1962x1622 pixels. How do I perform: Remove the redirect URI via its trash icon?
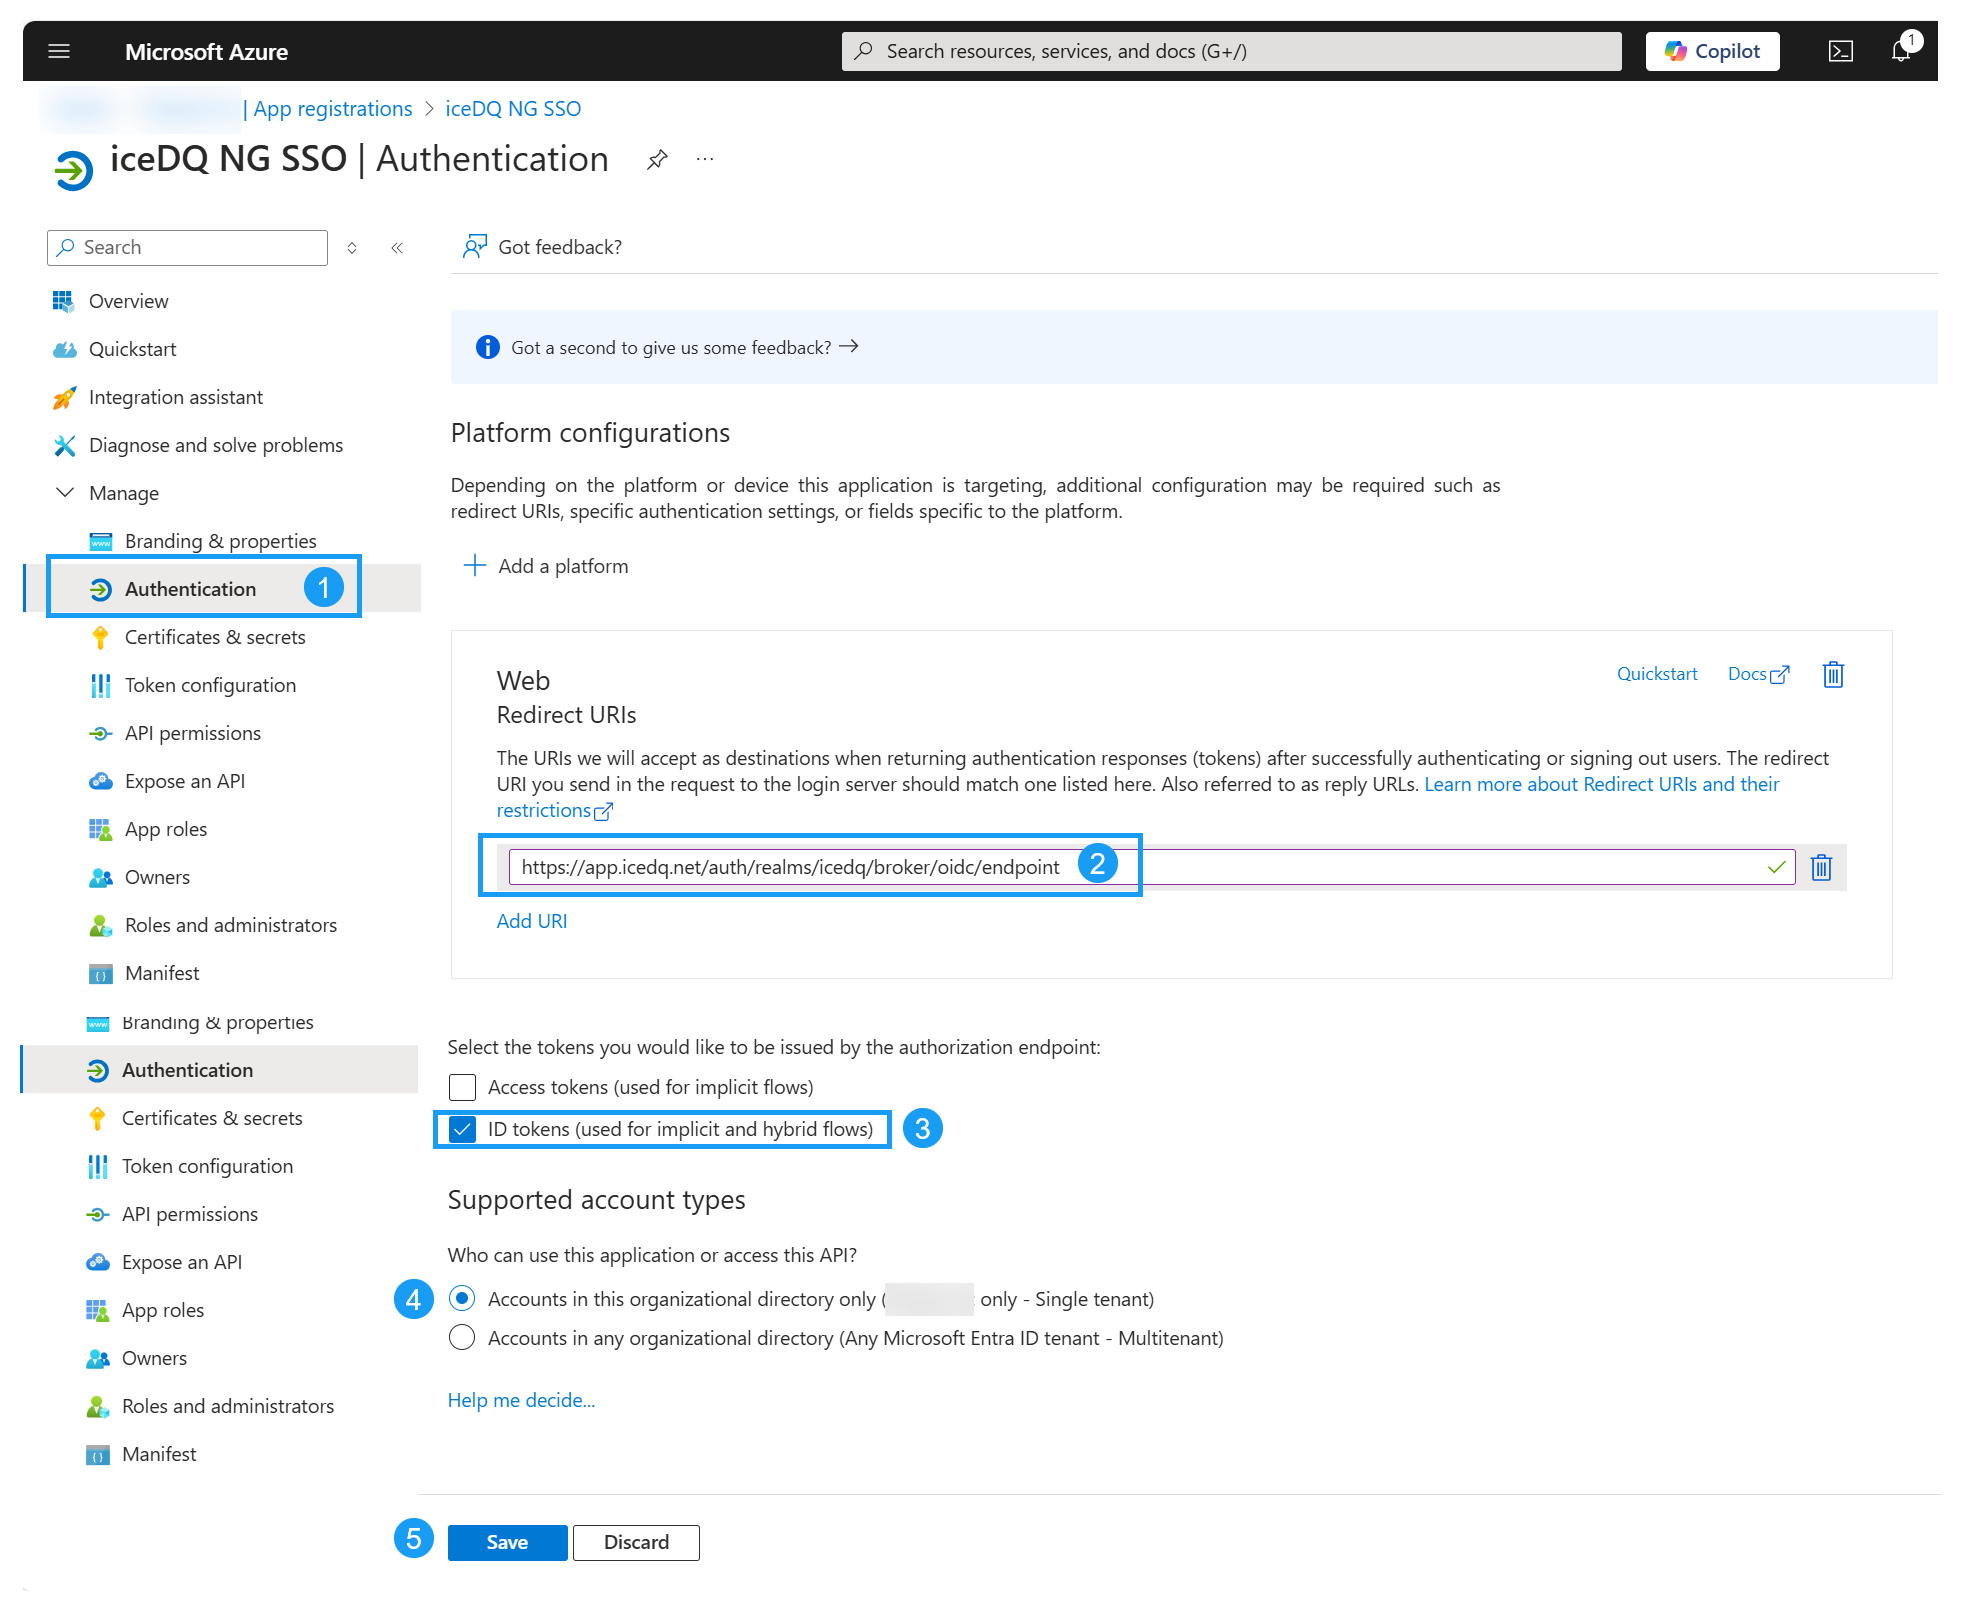point(1821,867)
